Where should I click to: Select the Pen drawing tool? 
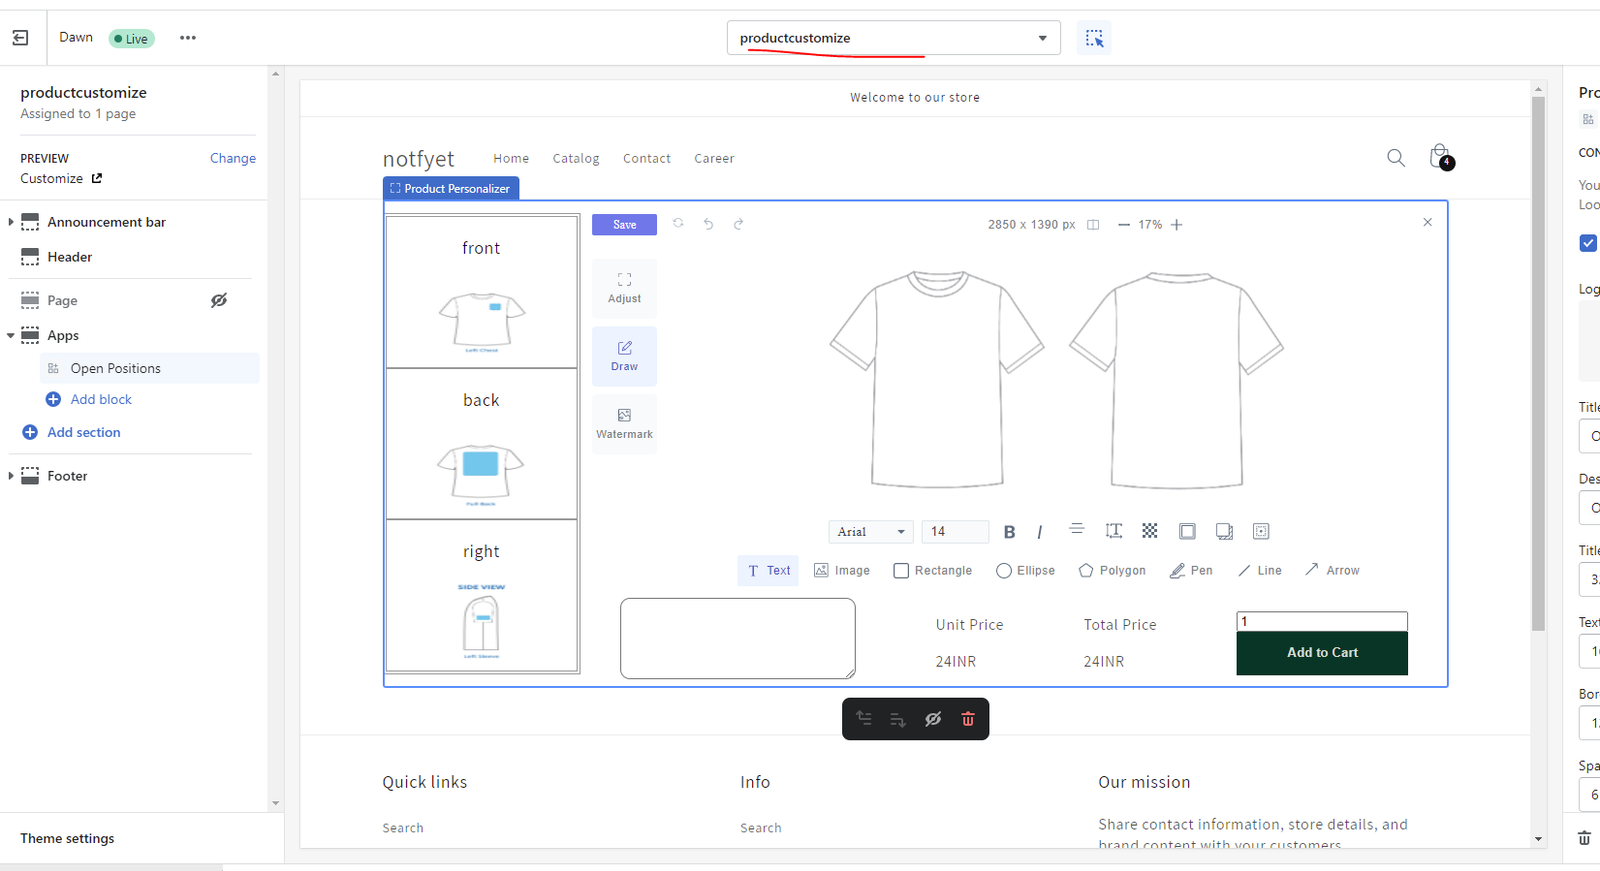1191,571
